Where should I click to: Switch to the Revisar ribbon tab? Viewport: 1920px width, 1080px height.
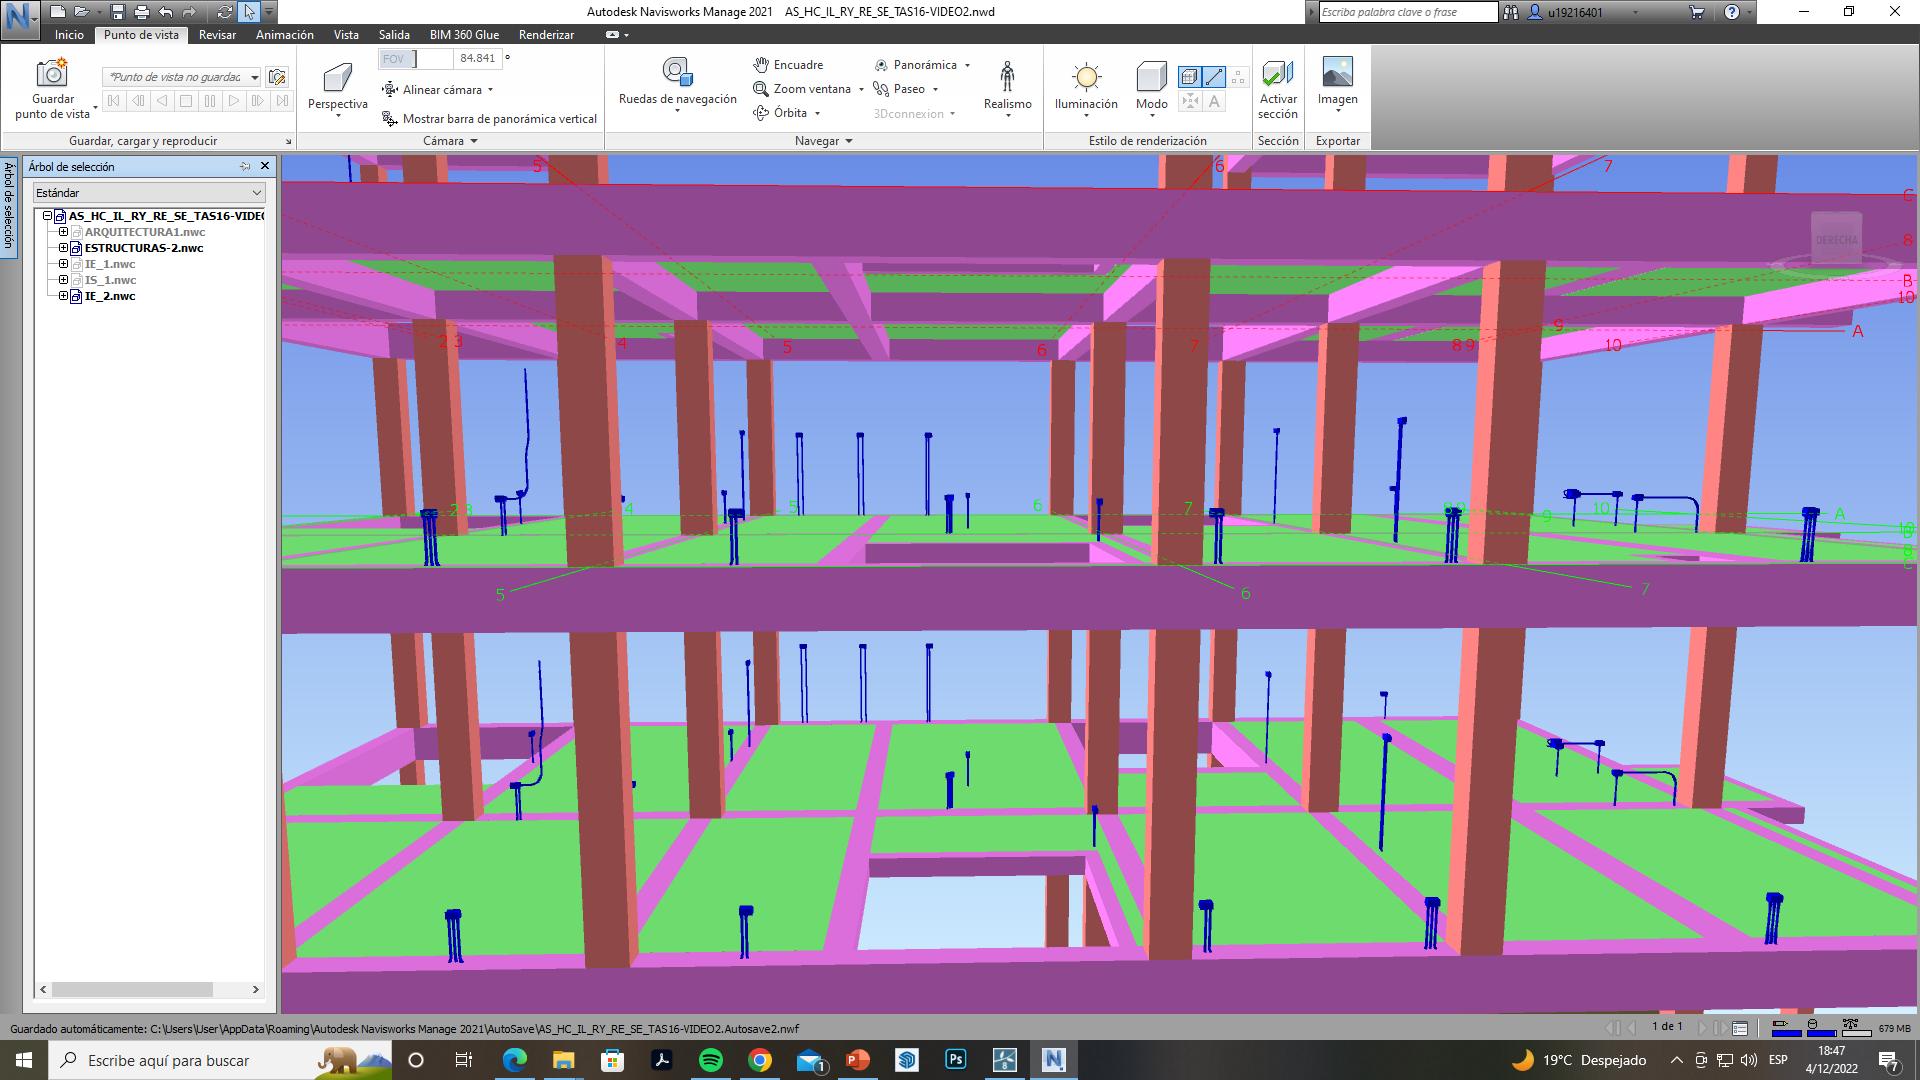click(x=217, y=35)
